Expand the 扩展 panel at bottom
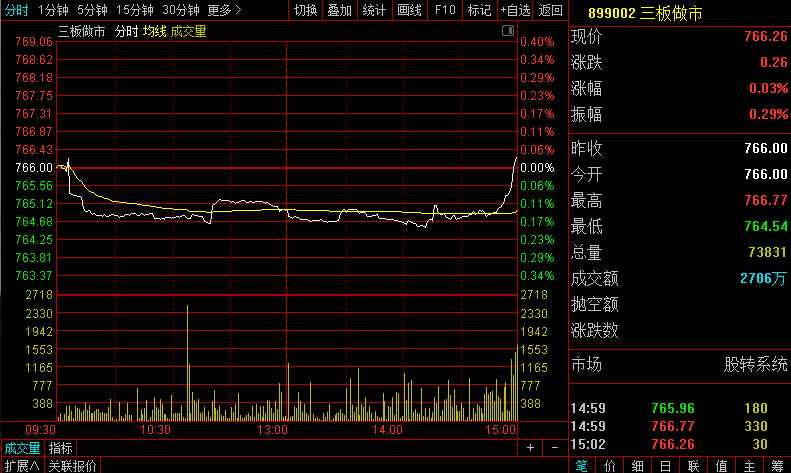The width and height of the screenshot is (791, 473). coord(21,465)
